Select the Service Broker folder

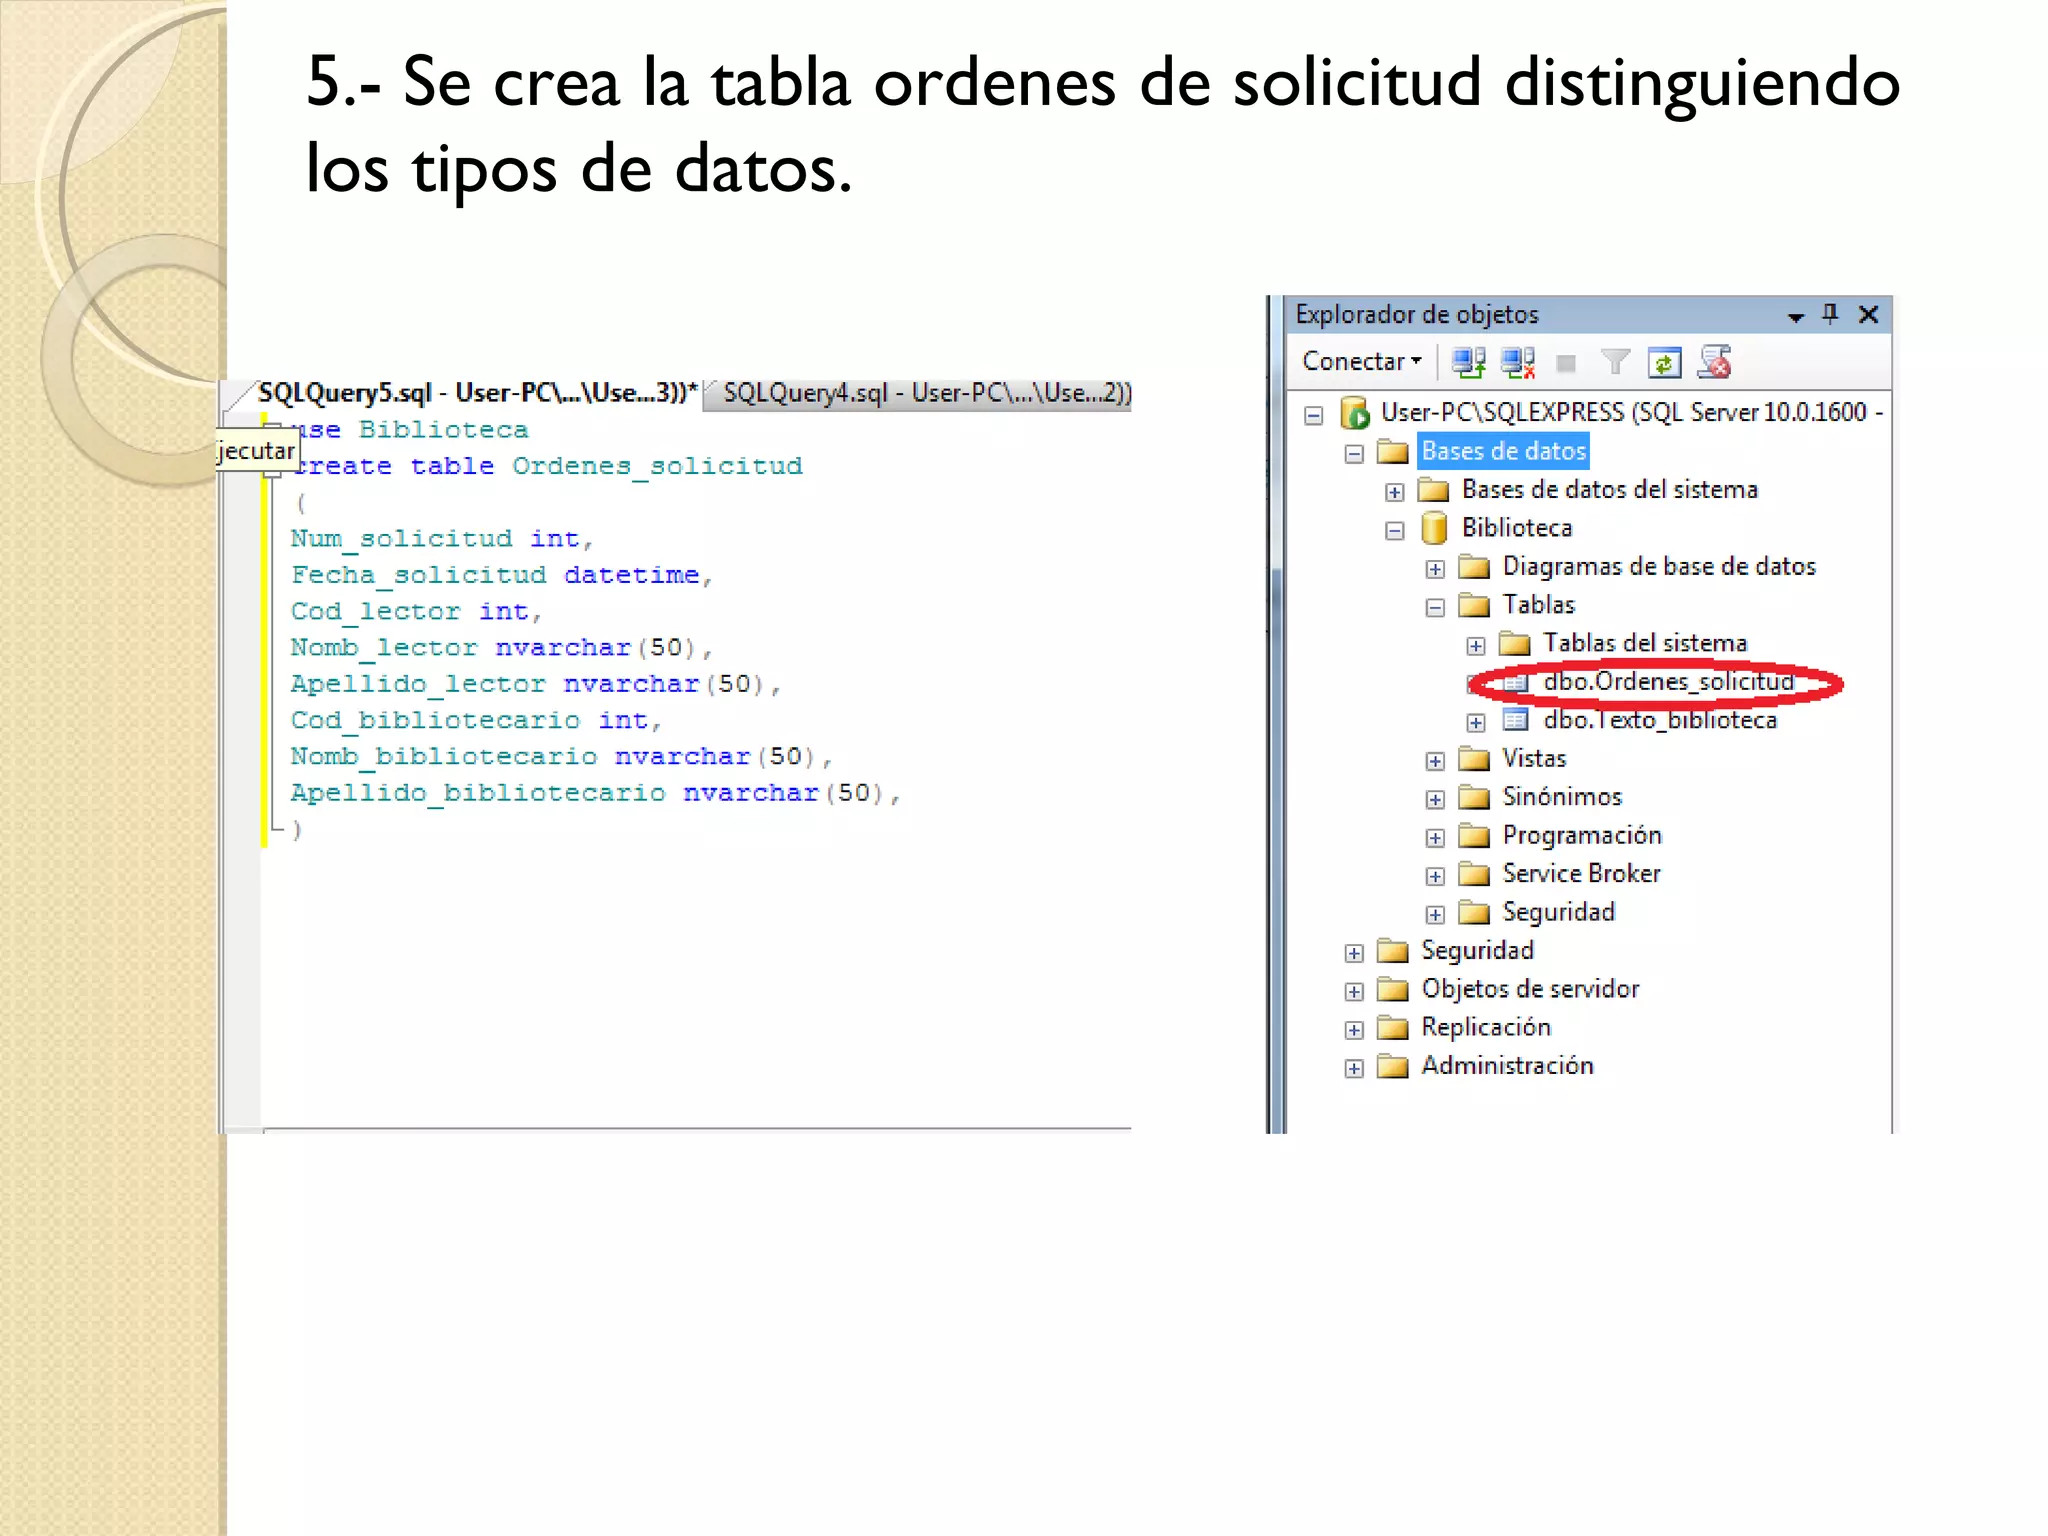(x=1580, y=874)
